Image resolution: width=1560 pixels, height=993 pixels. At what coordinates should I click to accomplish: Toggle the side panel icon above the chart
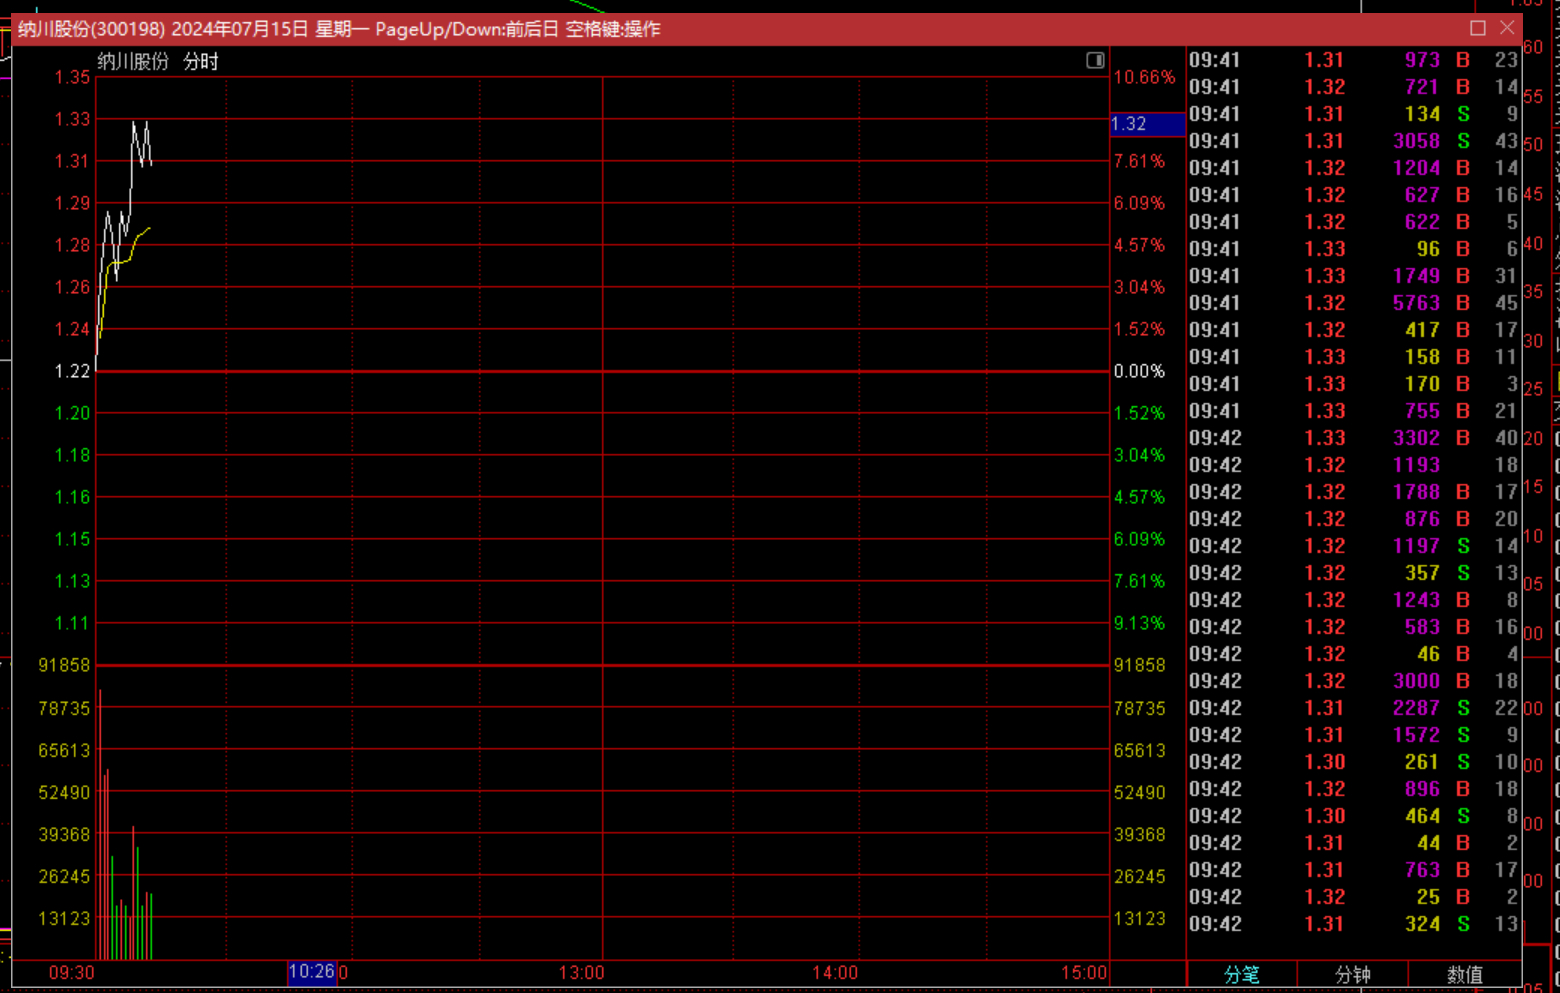tap(1095, 61)
